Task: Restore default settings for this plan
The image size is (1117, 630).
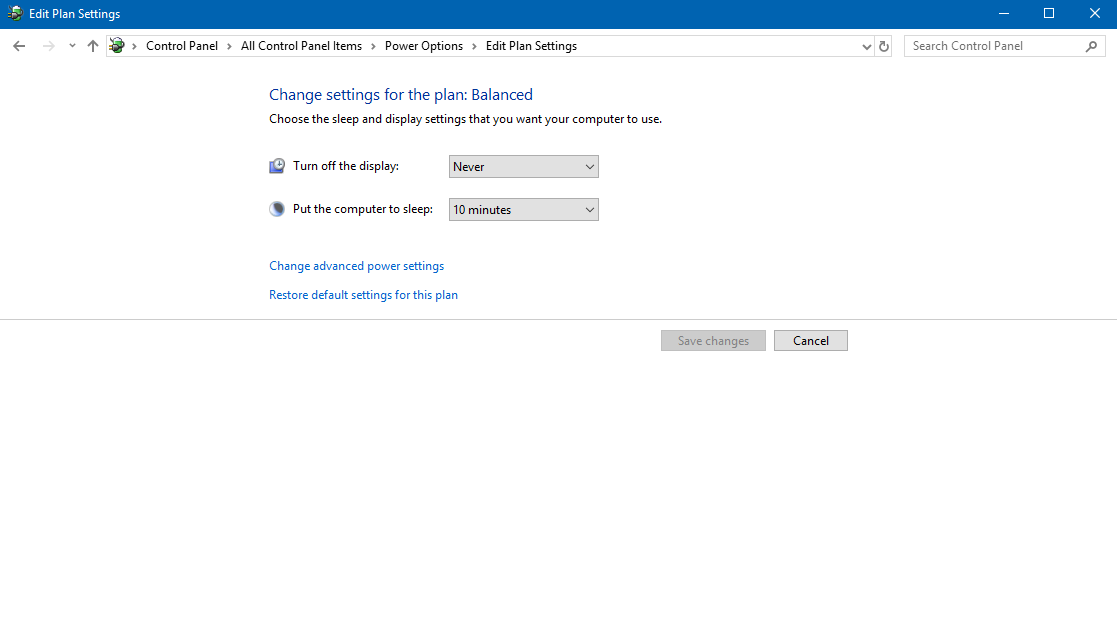Action: 363,295
